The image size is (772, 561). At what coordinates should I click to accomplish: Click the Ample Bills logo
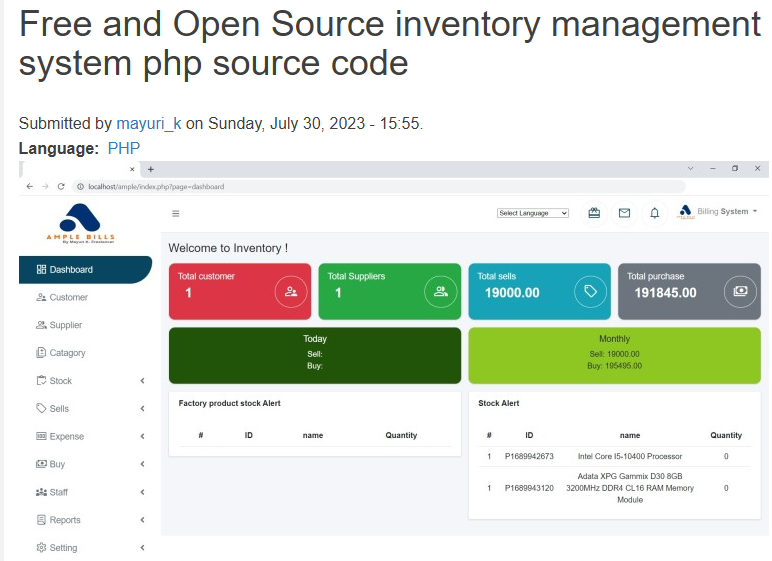click(80, 224)
